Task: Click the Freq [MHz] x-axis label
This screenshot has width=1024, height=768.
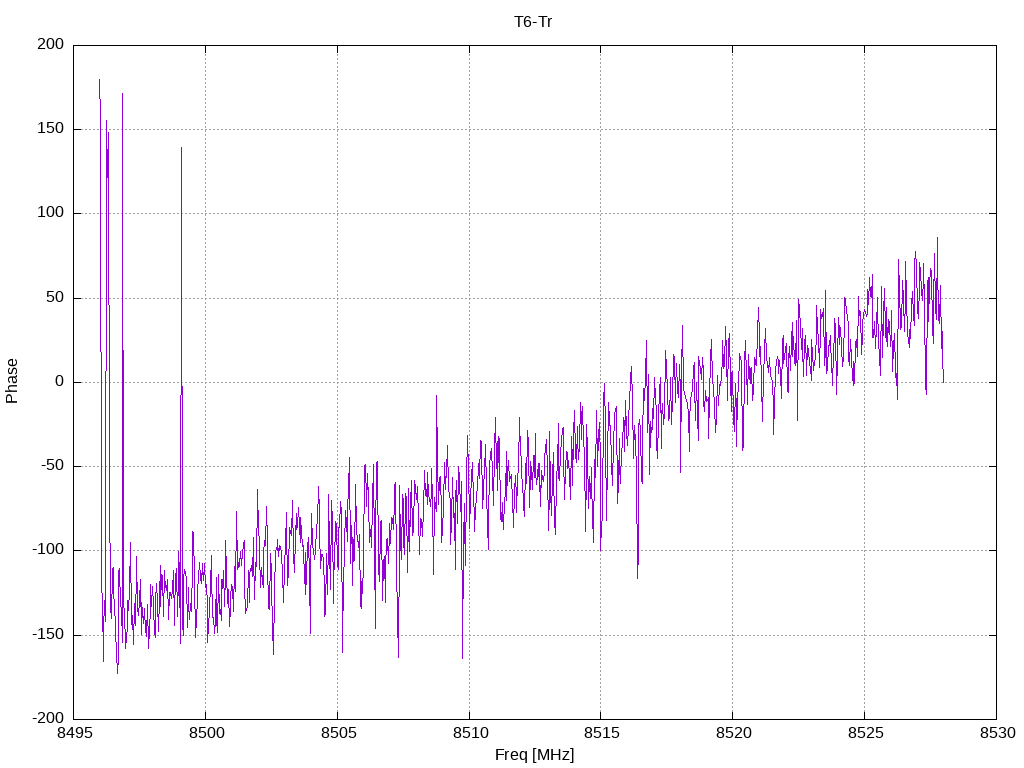Action: click(x=534, y=755)
